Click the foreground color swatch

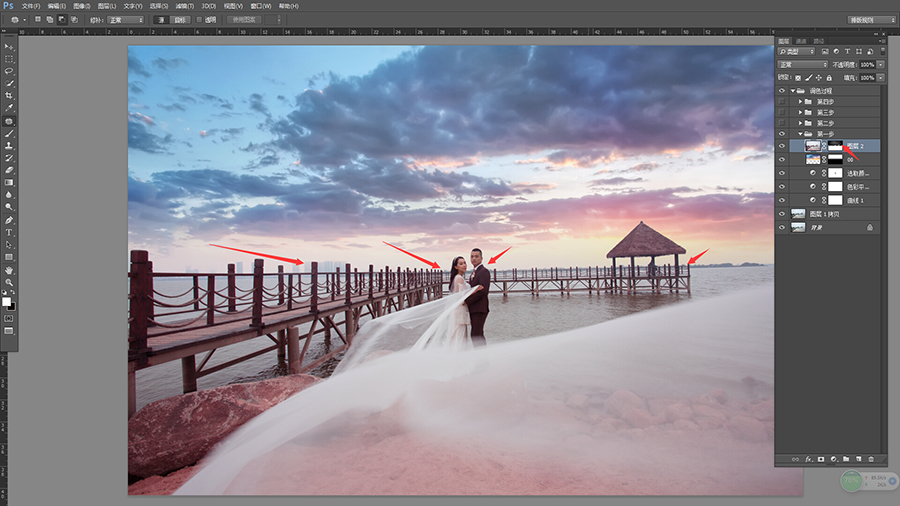pos(6,302)
